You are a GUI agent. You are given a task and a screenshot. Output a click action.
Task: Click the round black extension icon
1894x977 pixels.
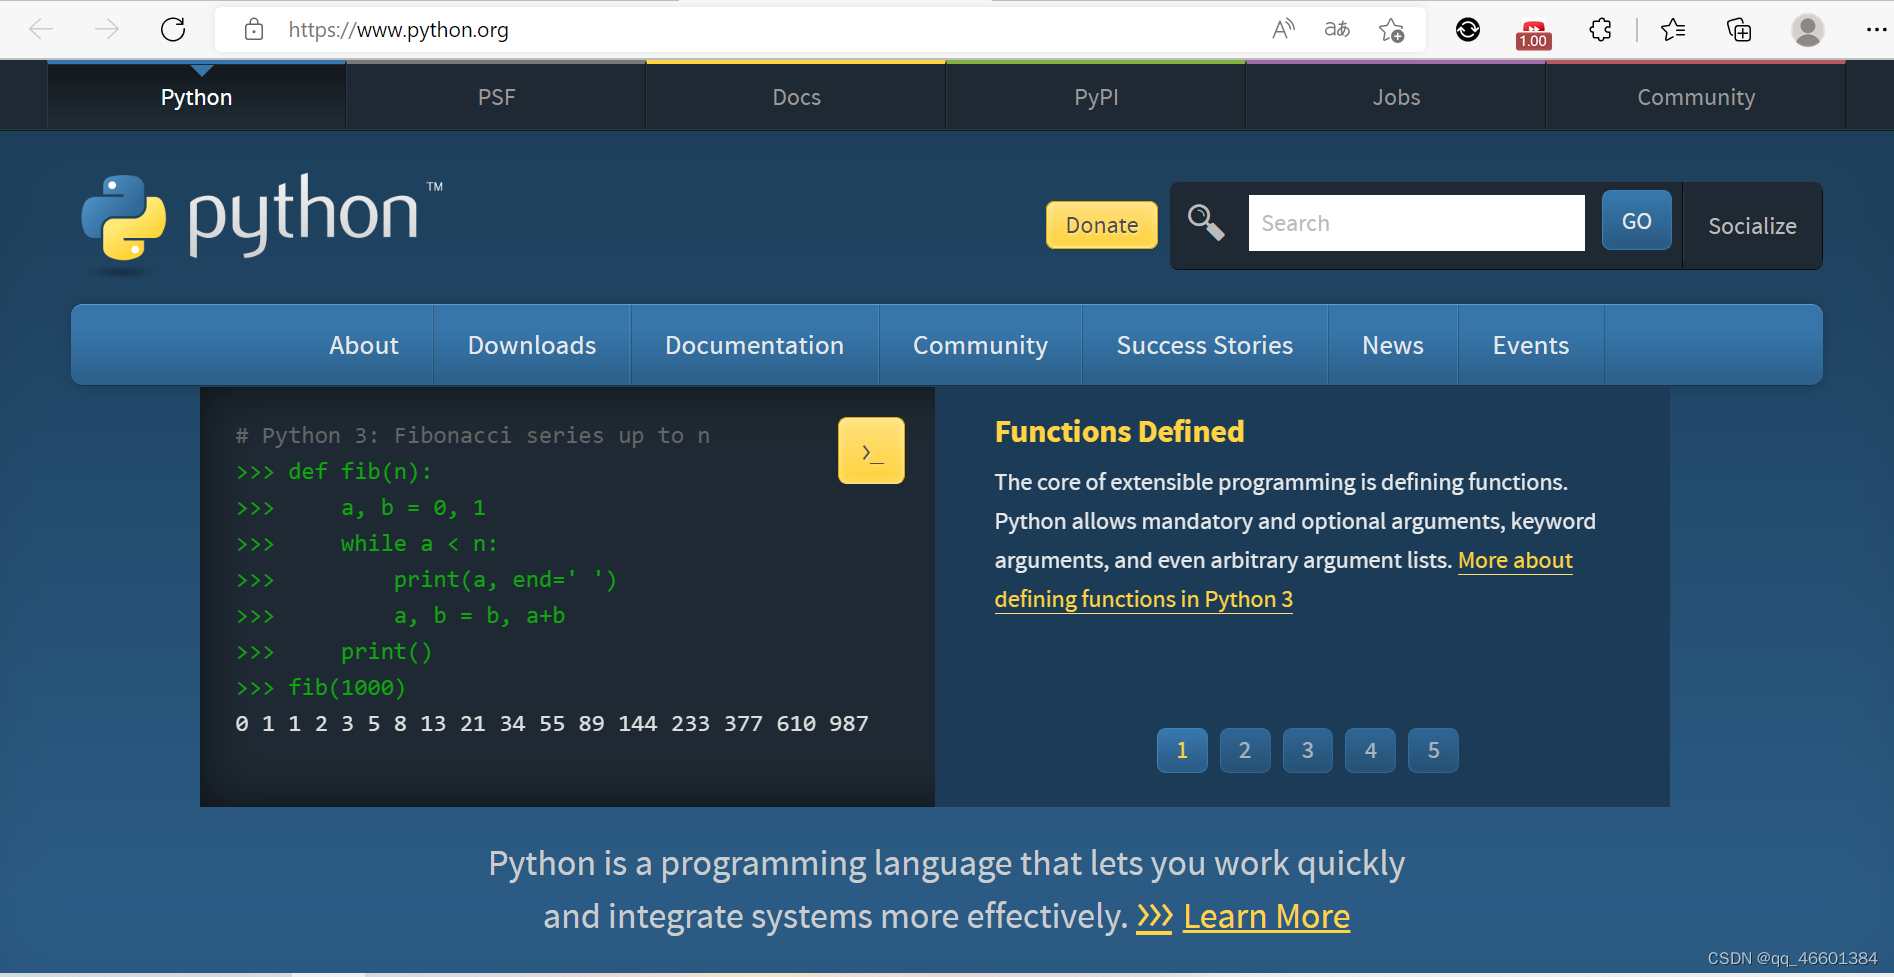pyautogui.click(x=1468, y=30)
